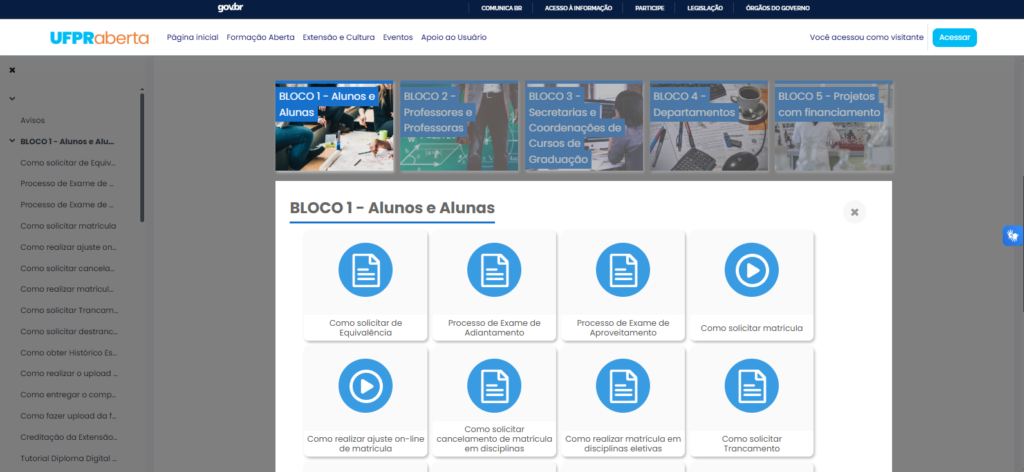Open the COMUNICA BR link
This screenshot has width=1024, height=472.
pyautogui.click(x=502, y=8)
